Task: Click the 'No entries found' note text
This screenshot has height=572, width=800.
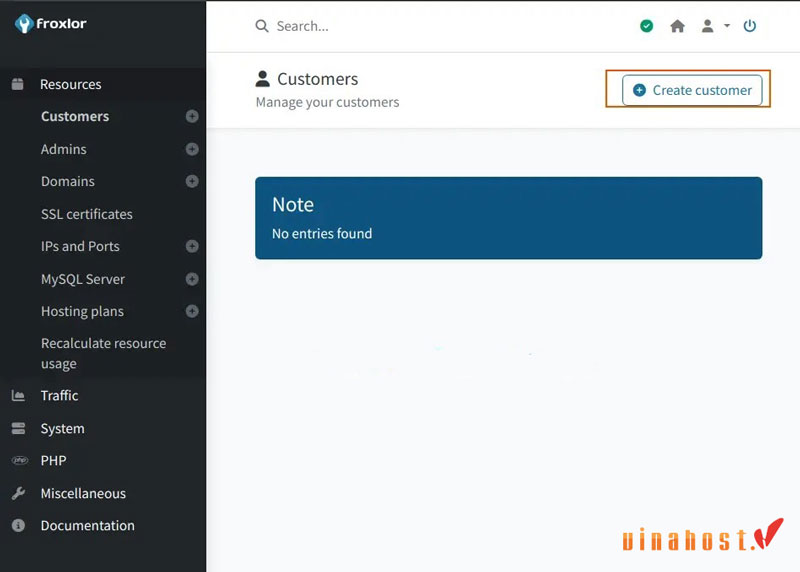Action: pyautogui.click(x=322, y=234)
